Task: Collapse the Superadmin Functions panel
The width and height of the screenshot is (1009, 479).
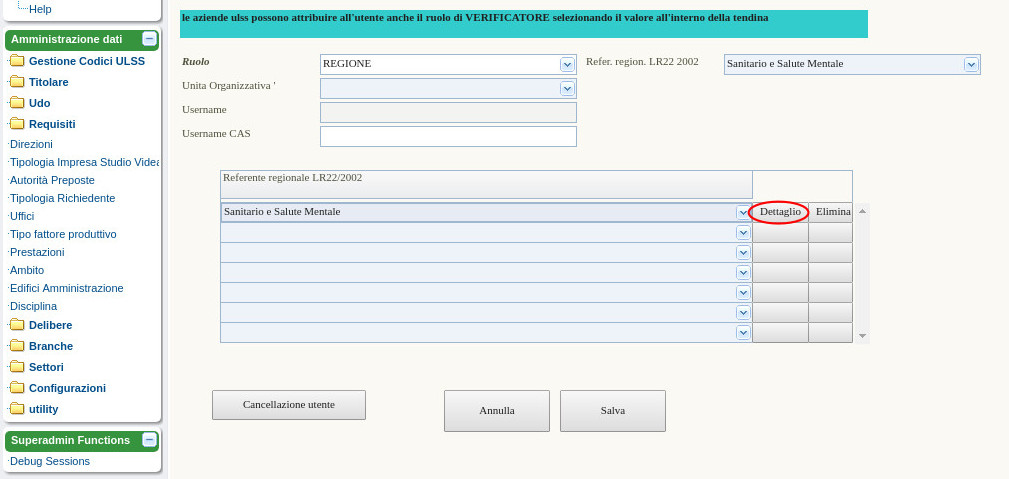Action: pos(149,440)
